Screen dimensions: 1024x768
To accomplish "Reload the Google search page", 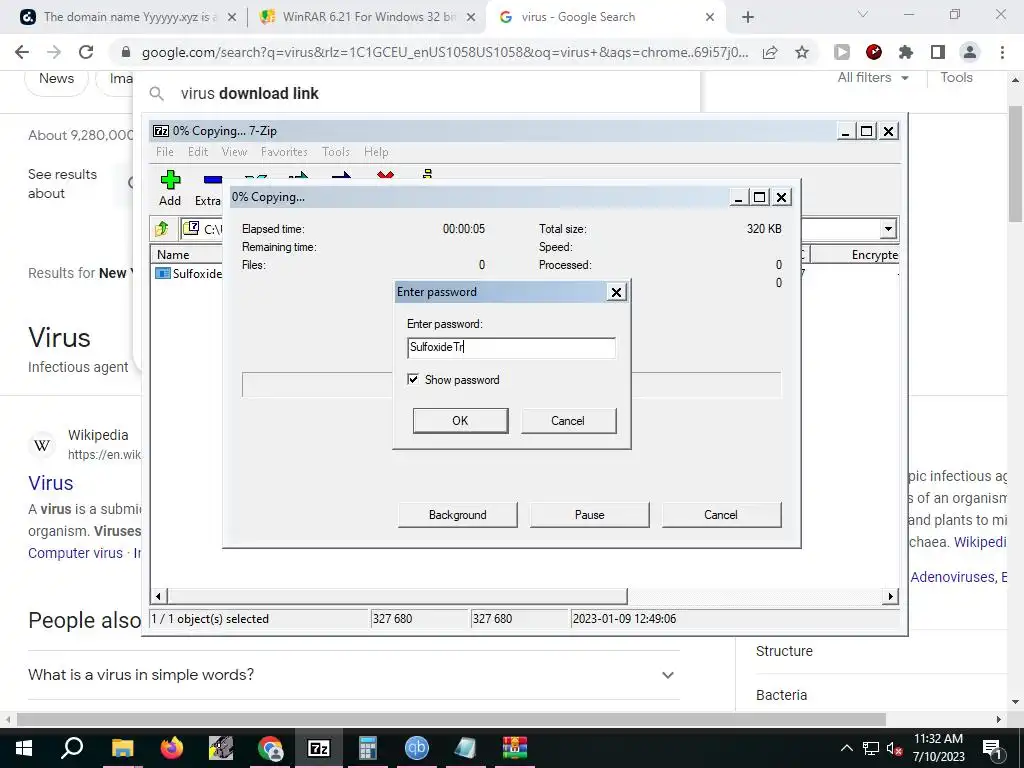I will point(86,52).
